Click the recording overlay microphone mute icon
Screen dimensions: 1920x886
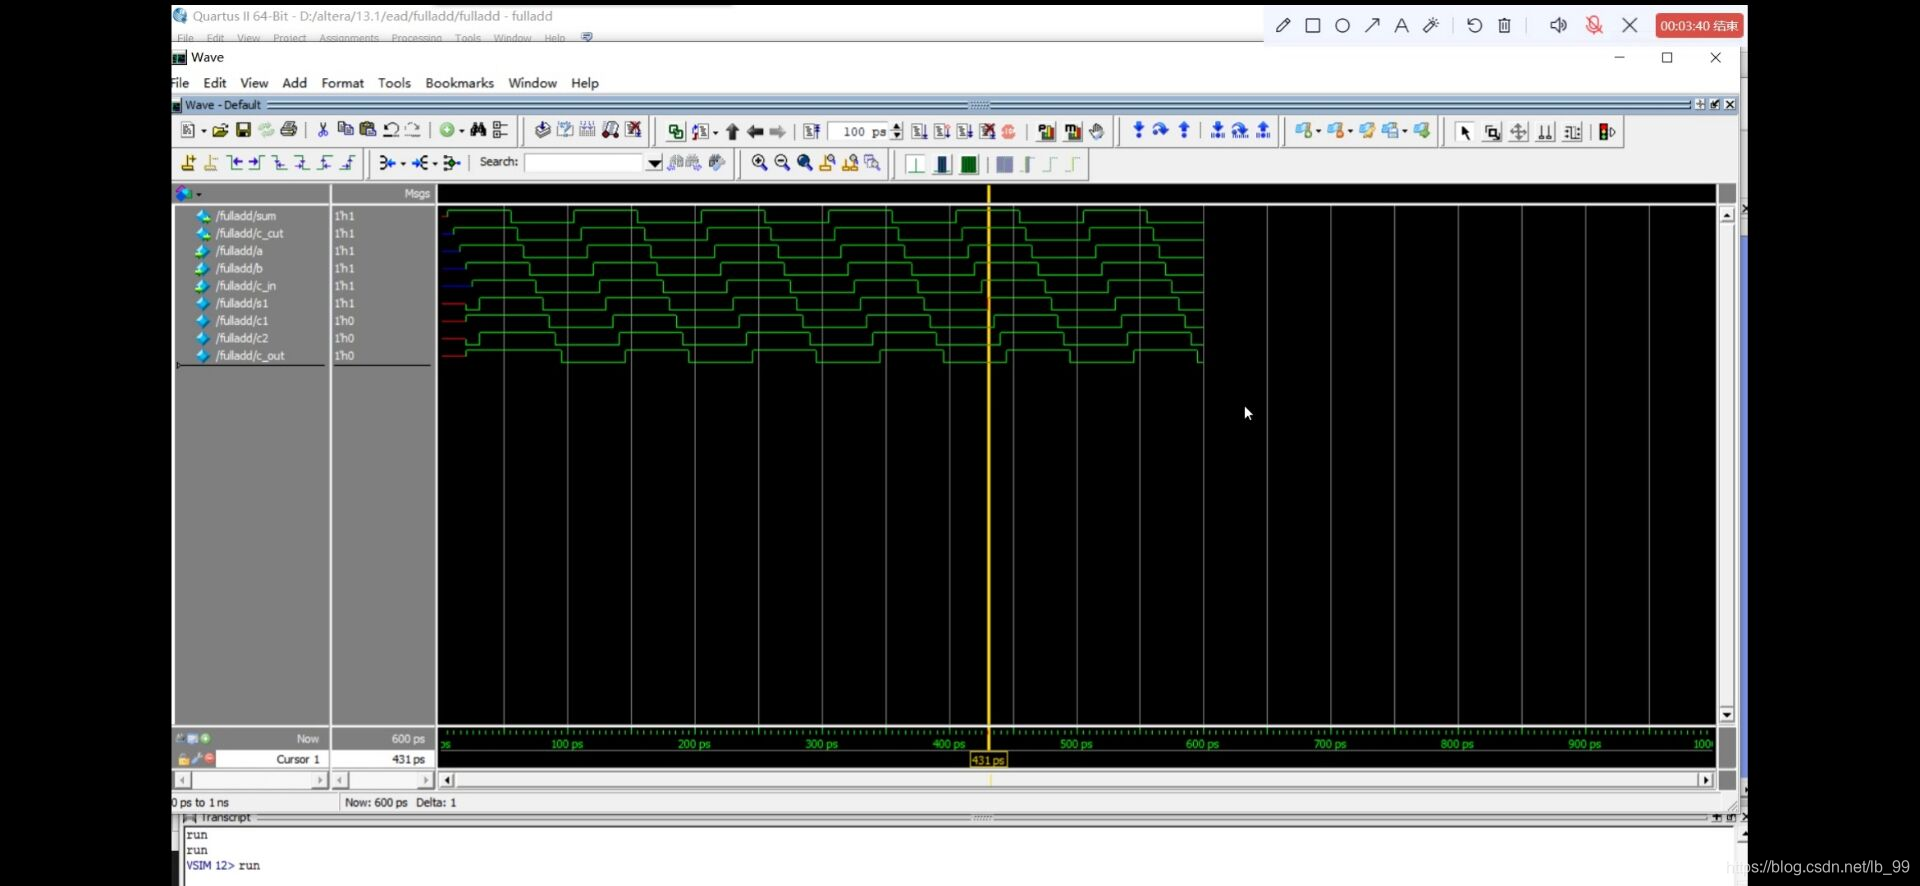click(x=1594, y=25)
